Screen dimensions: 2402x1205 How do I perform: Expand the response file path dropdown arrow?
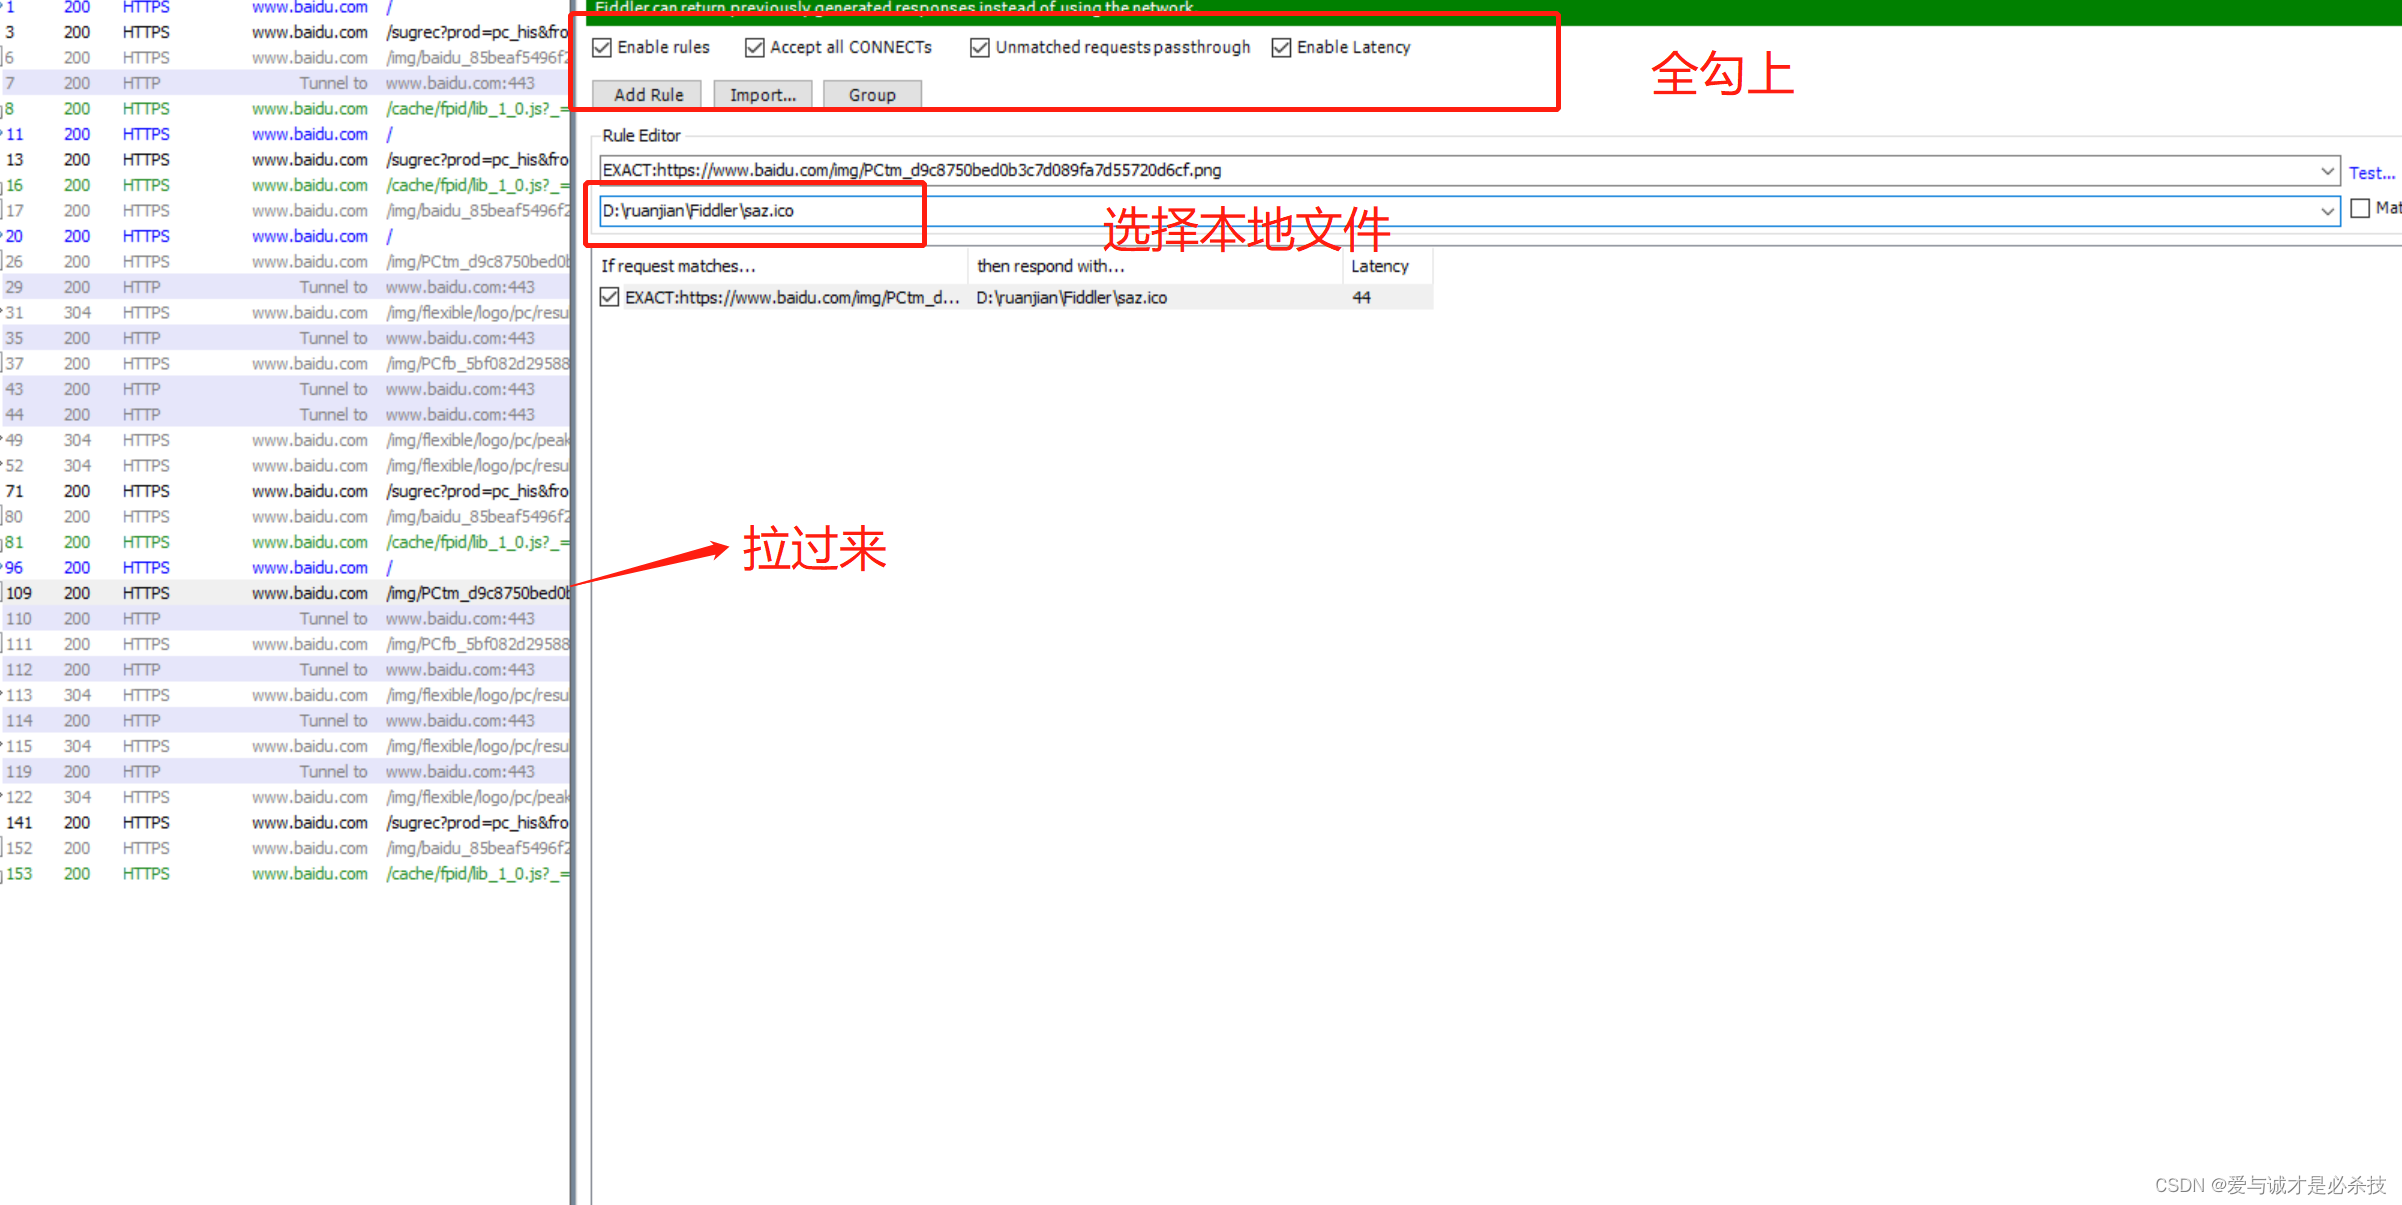(x=2327, y=211)
